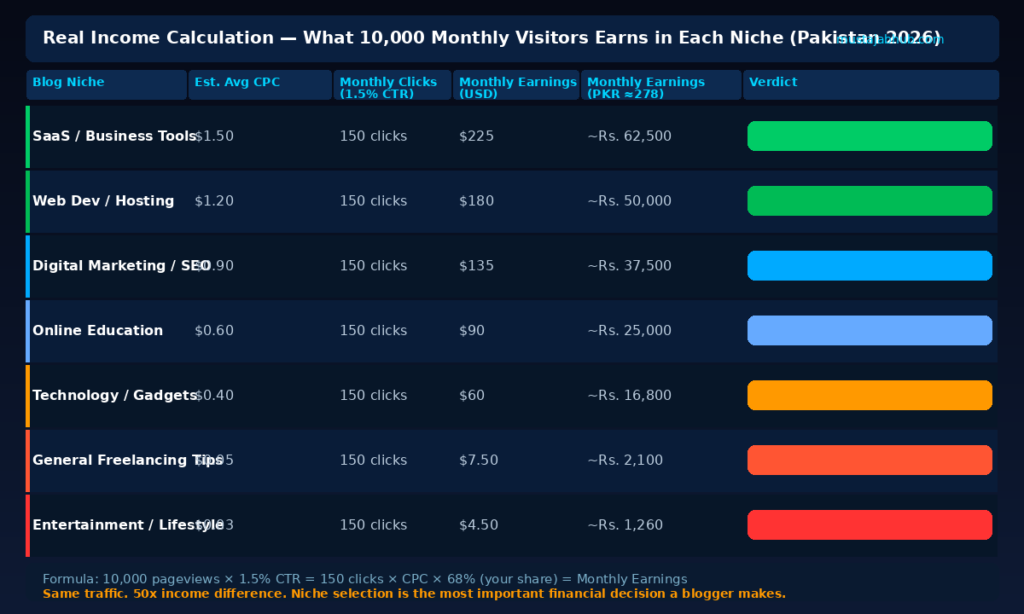Click the 'Monthly Clicks (1.5% CTR)' header
Viewport: 1024px width, 614px height.
(392, 84)
